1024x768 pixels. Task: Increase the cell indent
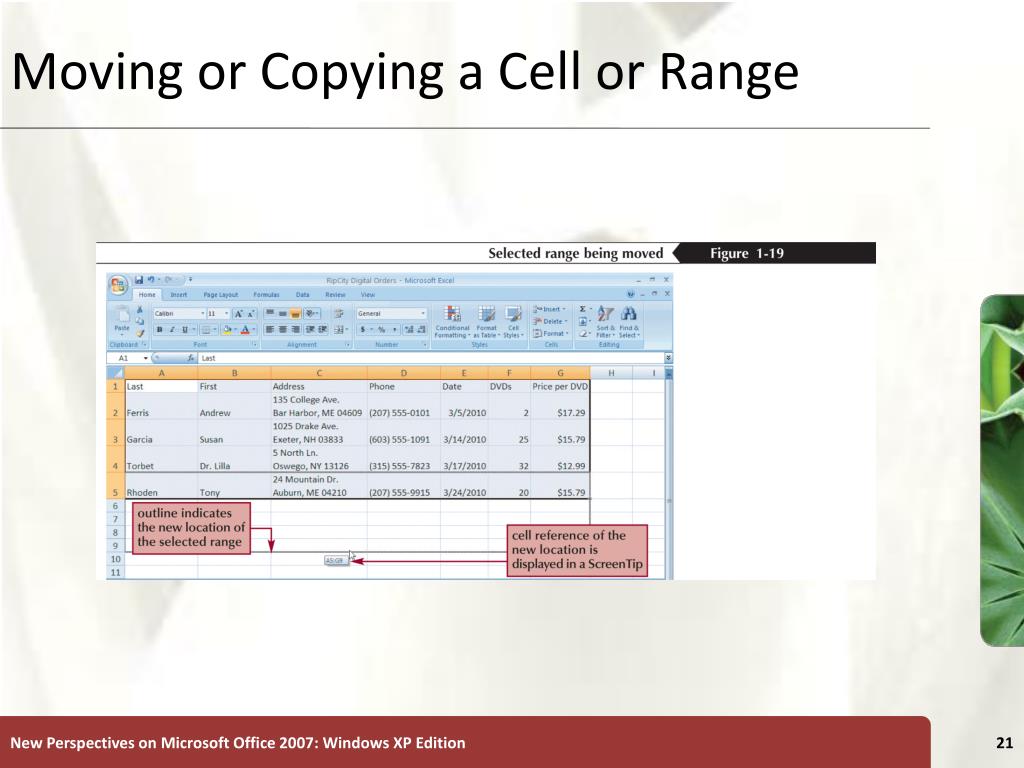point(322,330)
